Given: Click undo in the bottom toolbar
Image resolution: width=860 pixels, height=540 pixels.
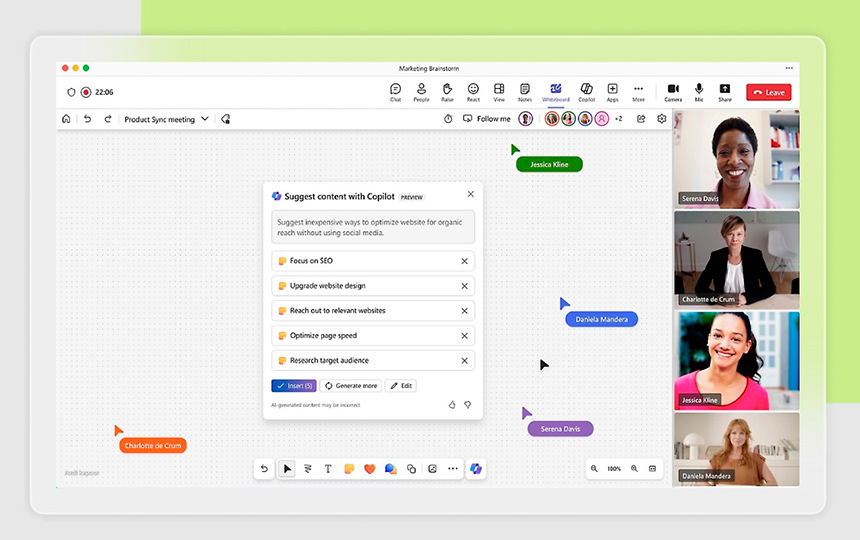Looking at the screenshot, I should (x=264, y=469).
